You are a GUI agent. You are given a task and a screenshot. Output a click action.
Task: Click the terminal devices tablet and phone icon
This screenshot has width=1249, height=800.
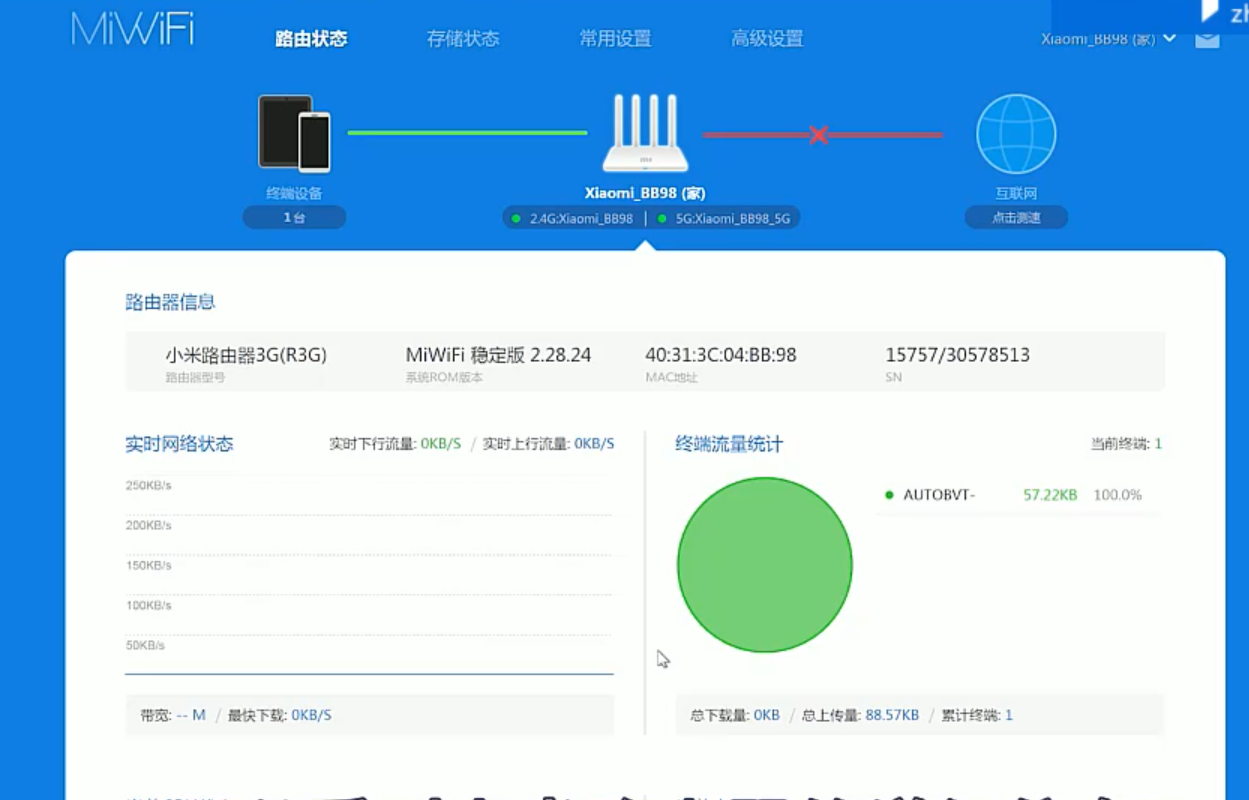click(x=294, y=132)
